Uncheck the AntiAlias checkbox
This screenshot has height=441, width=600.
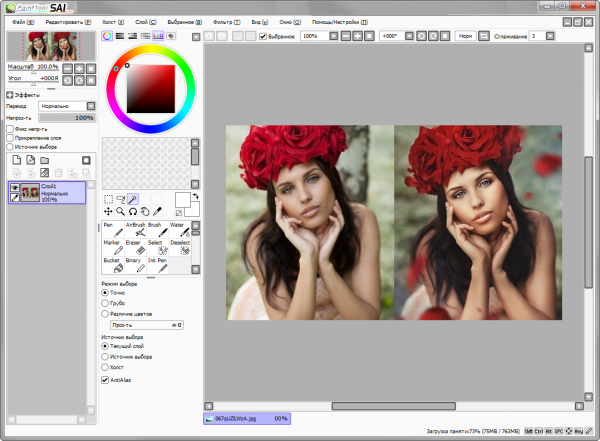105,380
